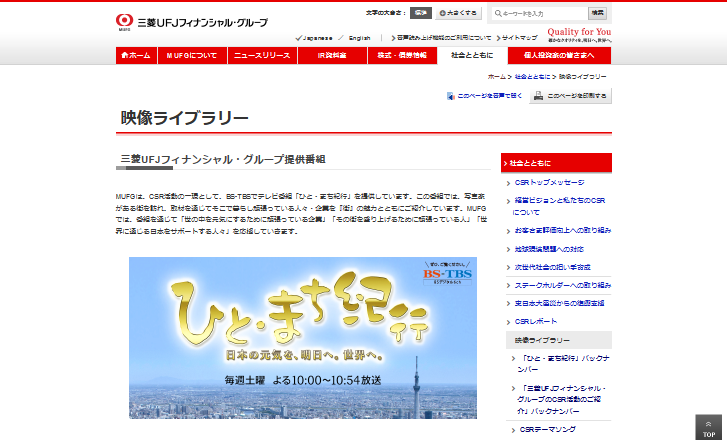The image size is (727, 440).
Task: Open 経営ビジョンと私たちのCSRについて in sidebar
Action: tap(559, 206)
